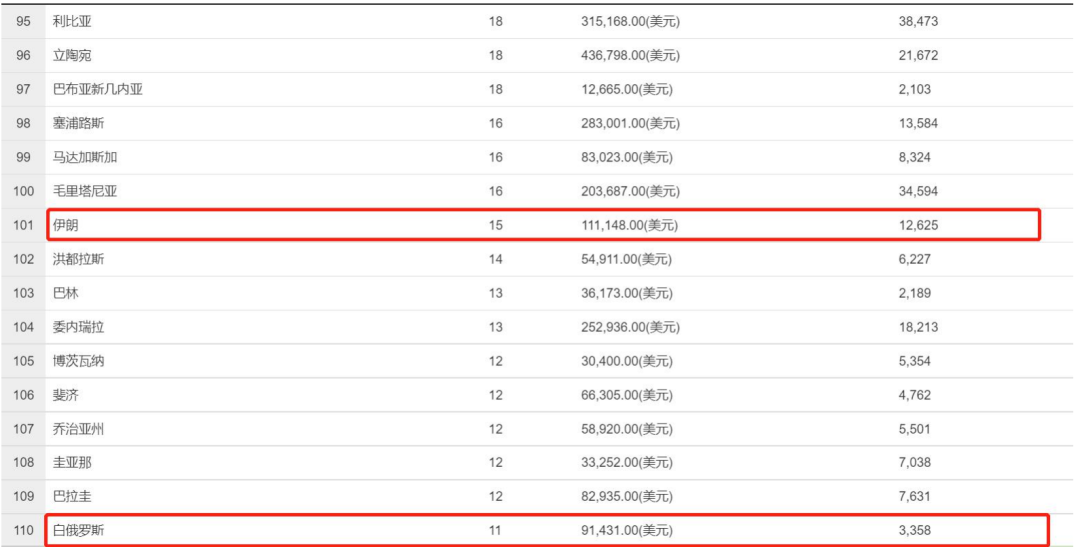Click amount 252,936.00(美元)
The width and height of the screenshot is (1080, 547).
[x=630, y=327]
